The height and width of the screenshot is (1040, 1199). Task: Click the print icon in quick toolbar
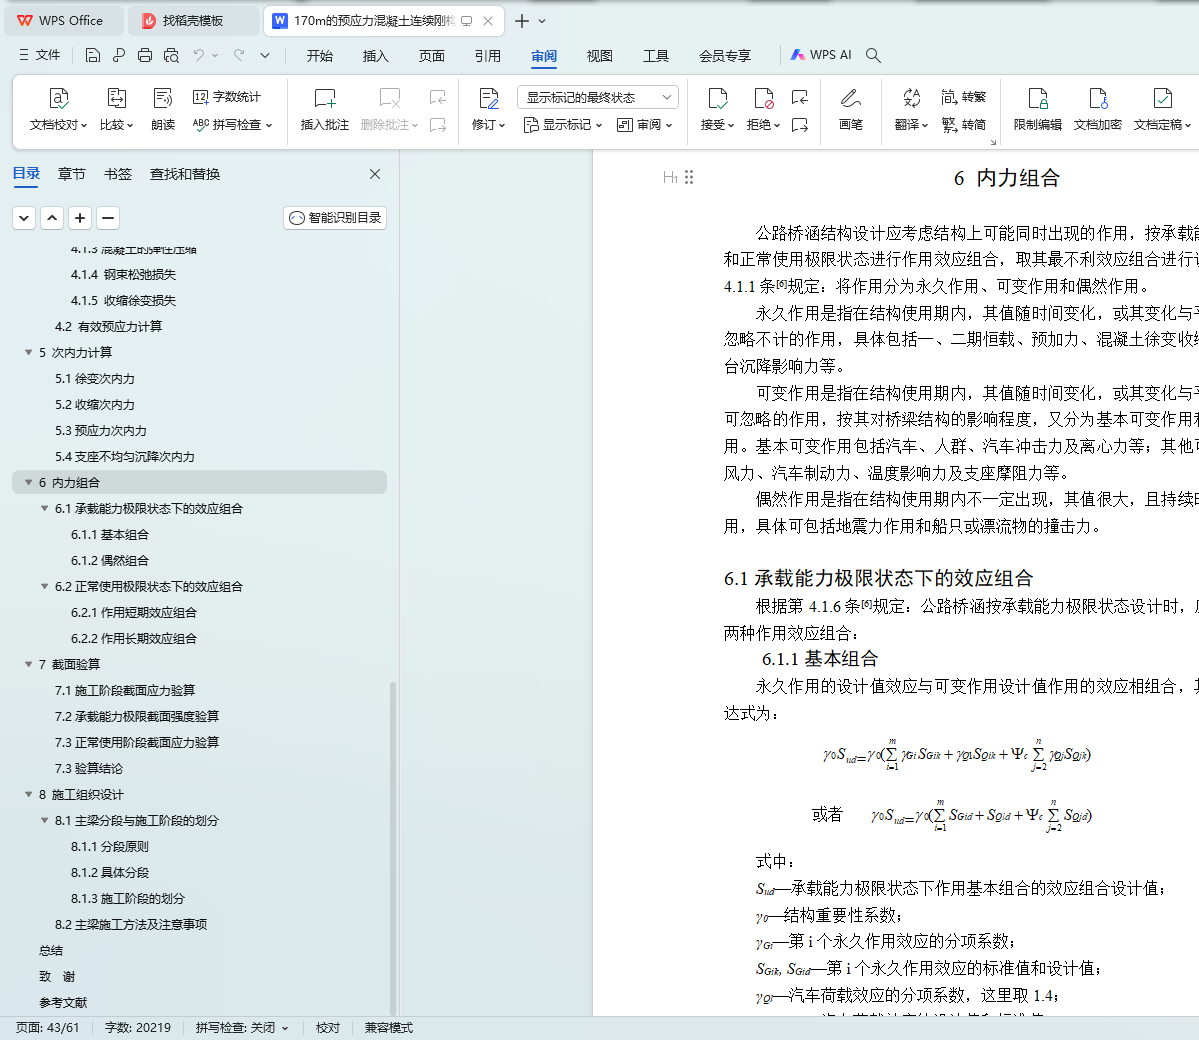pos(145,55)
